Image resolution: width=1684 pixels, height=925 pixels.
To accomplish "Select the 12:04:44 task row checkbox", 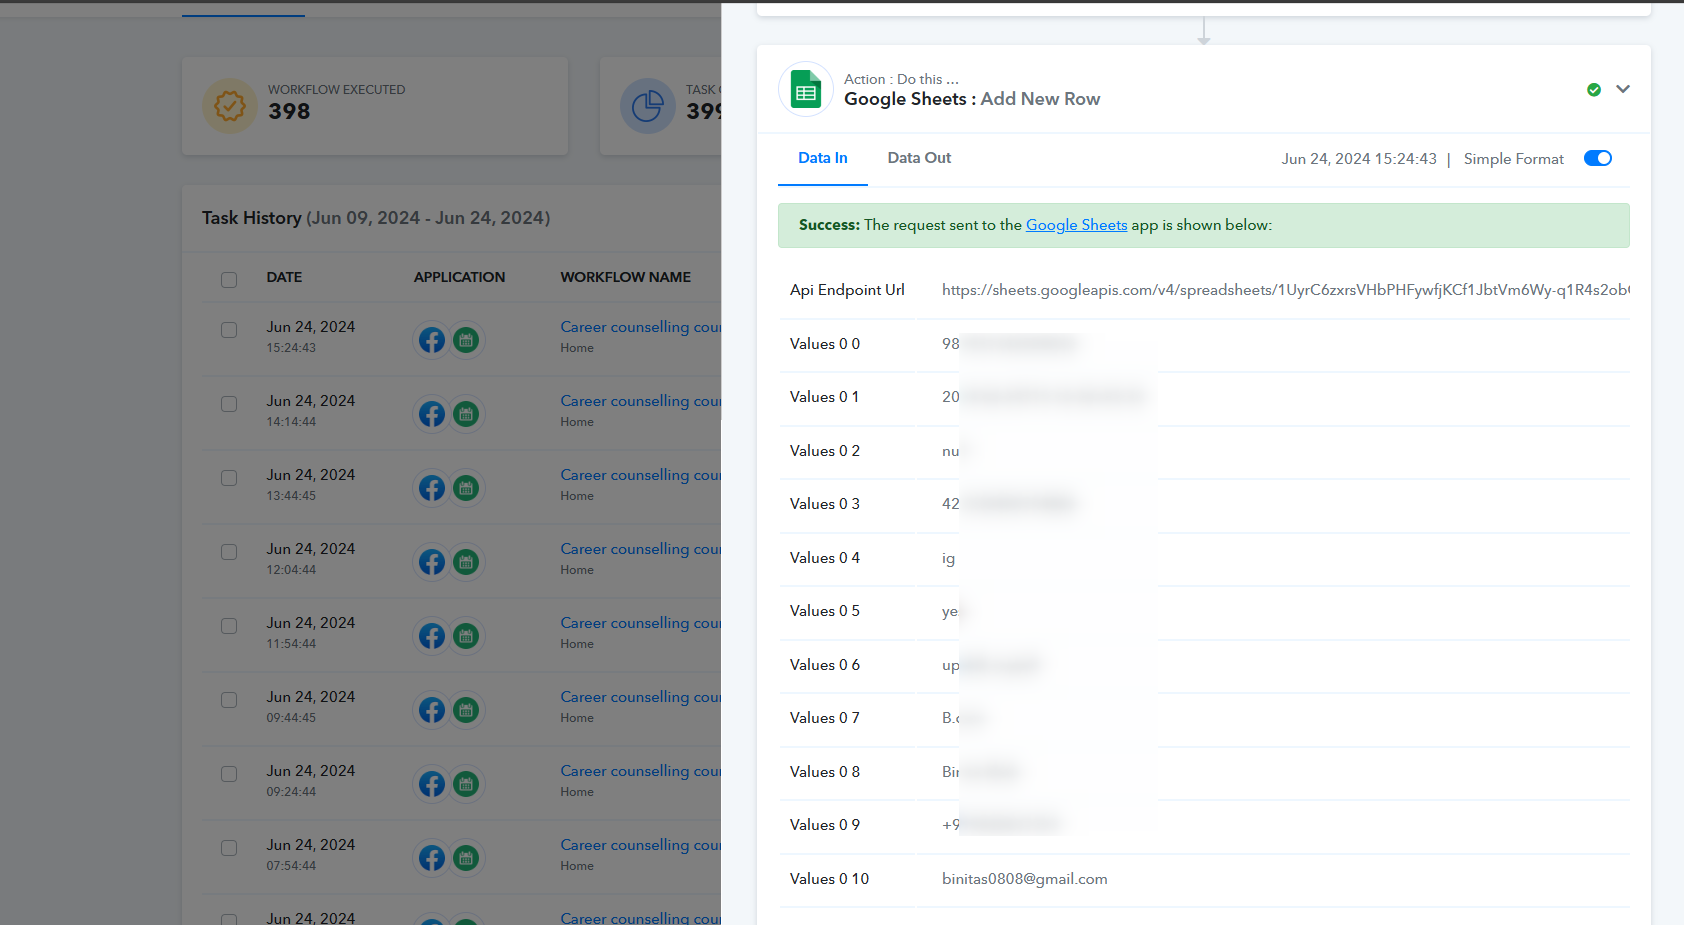I will point(229,552).
